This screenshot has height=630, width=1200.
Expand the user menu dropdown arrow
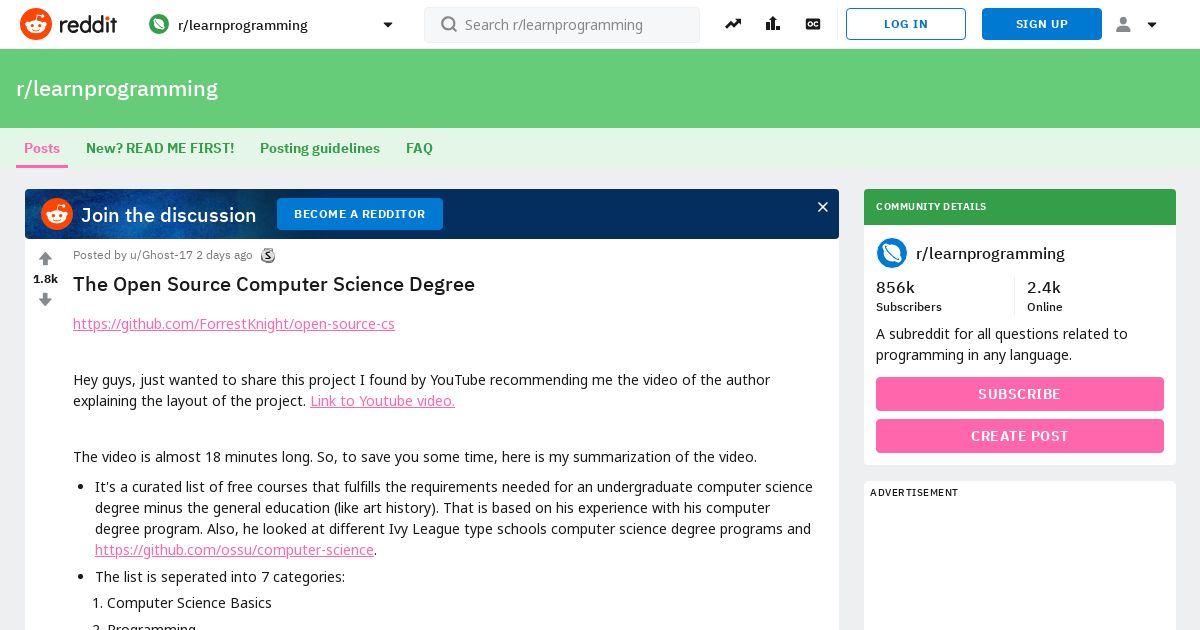click(x=1152, y=25)
